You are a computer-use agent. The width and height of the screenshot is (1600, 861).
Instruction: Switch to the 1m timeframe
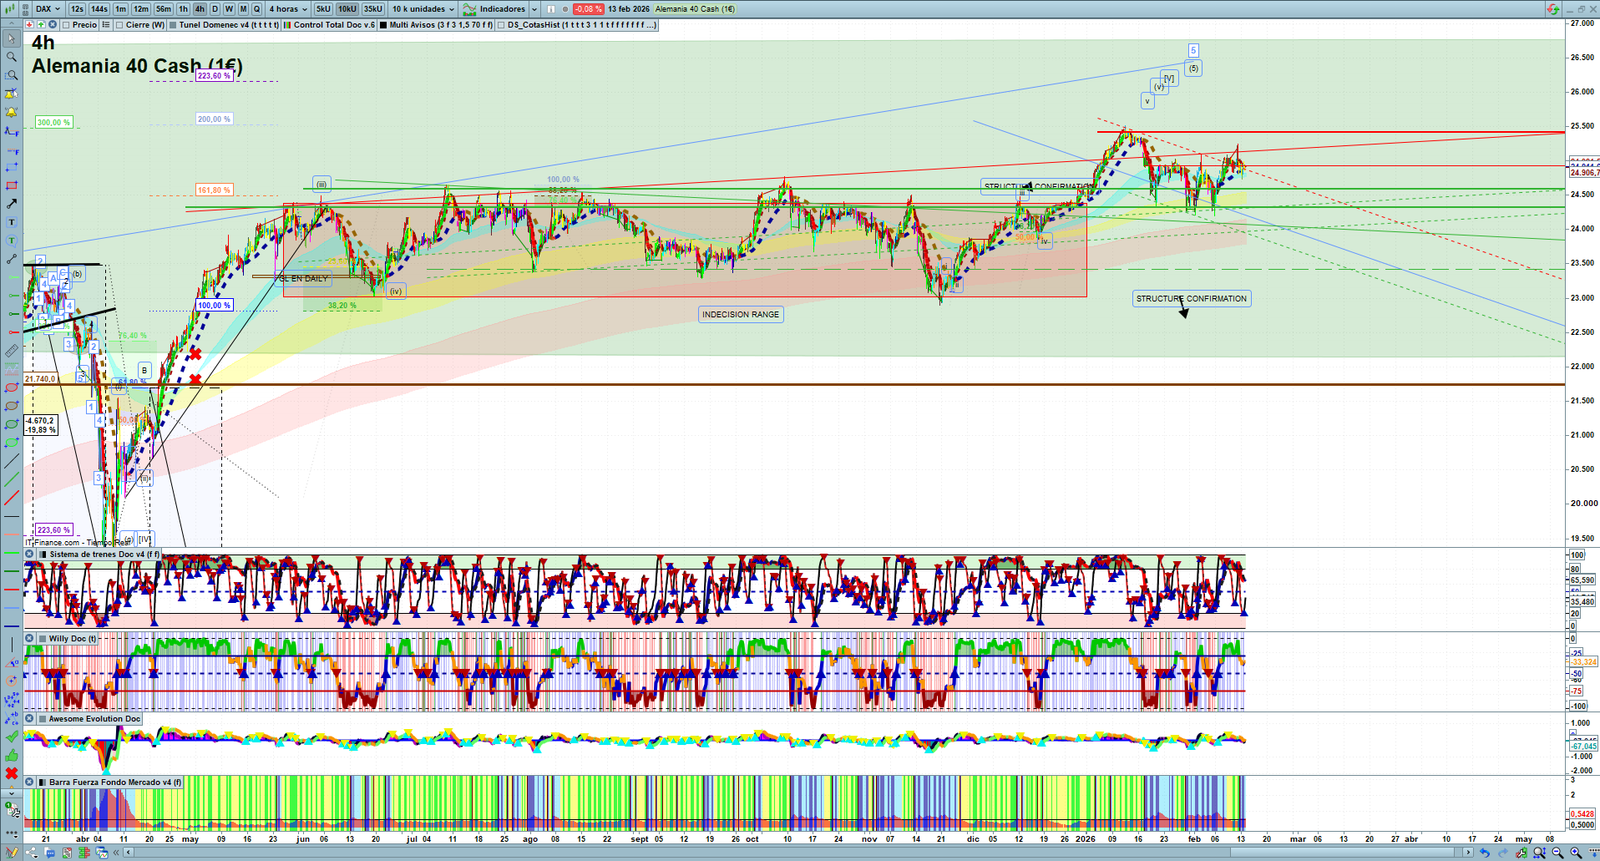click(120, 9)
